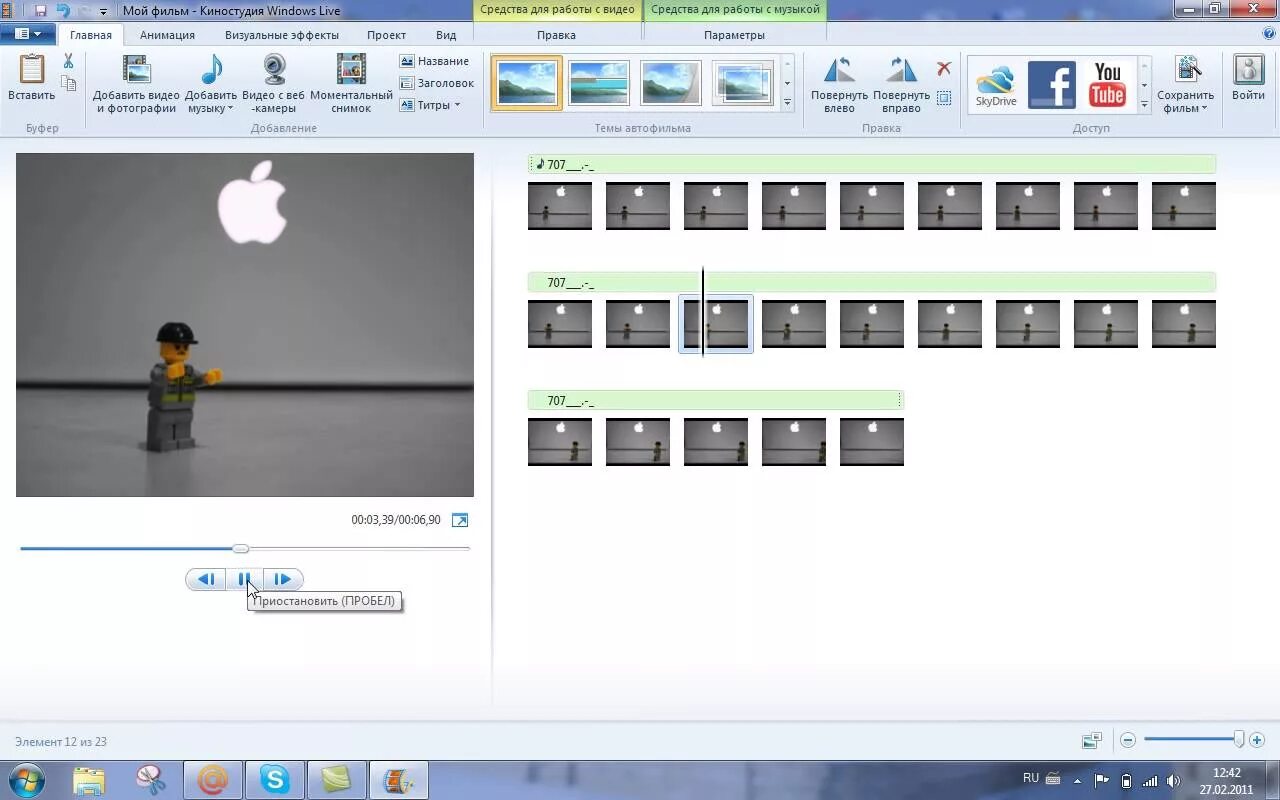Click the zoom out minus button

[1128, 741]
